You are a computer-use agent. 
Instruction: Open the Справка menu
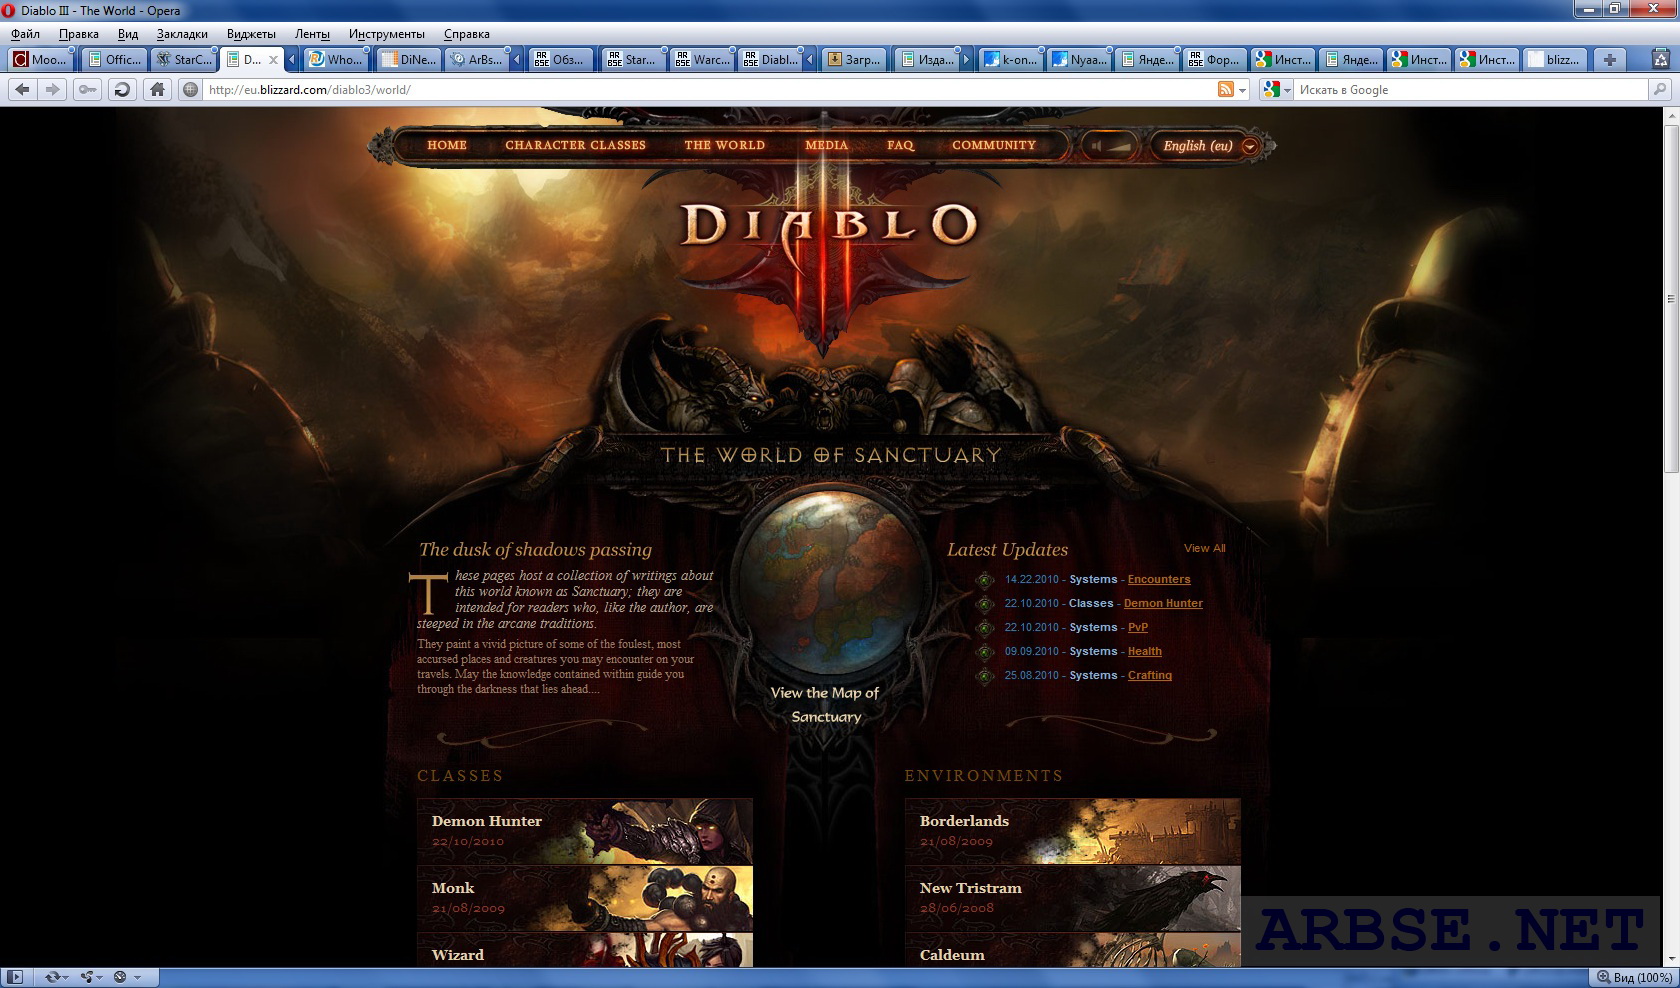[467, 34]
